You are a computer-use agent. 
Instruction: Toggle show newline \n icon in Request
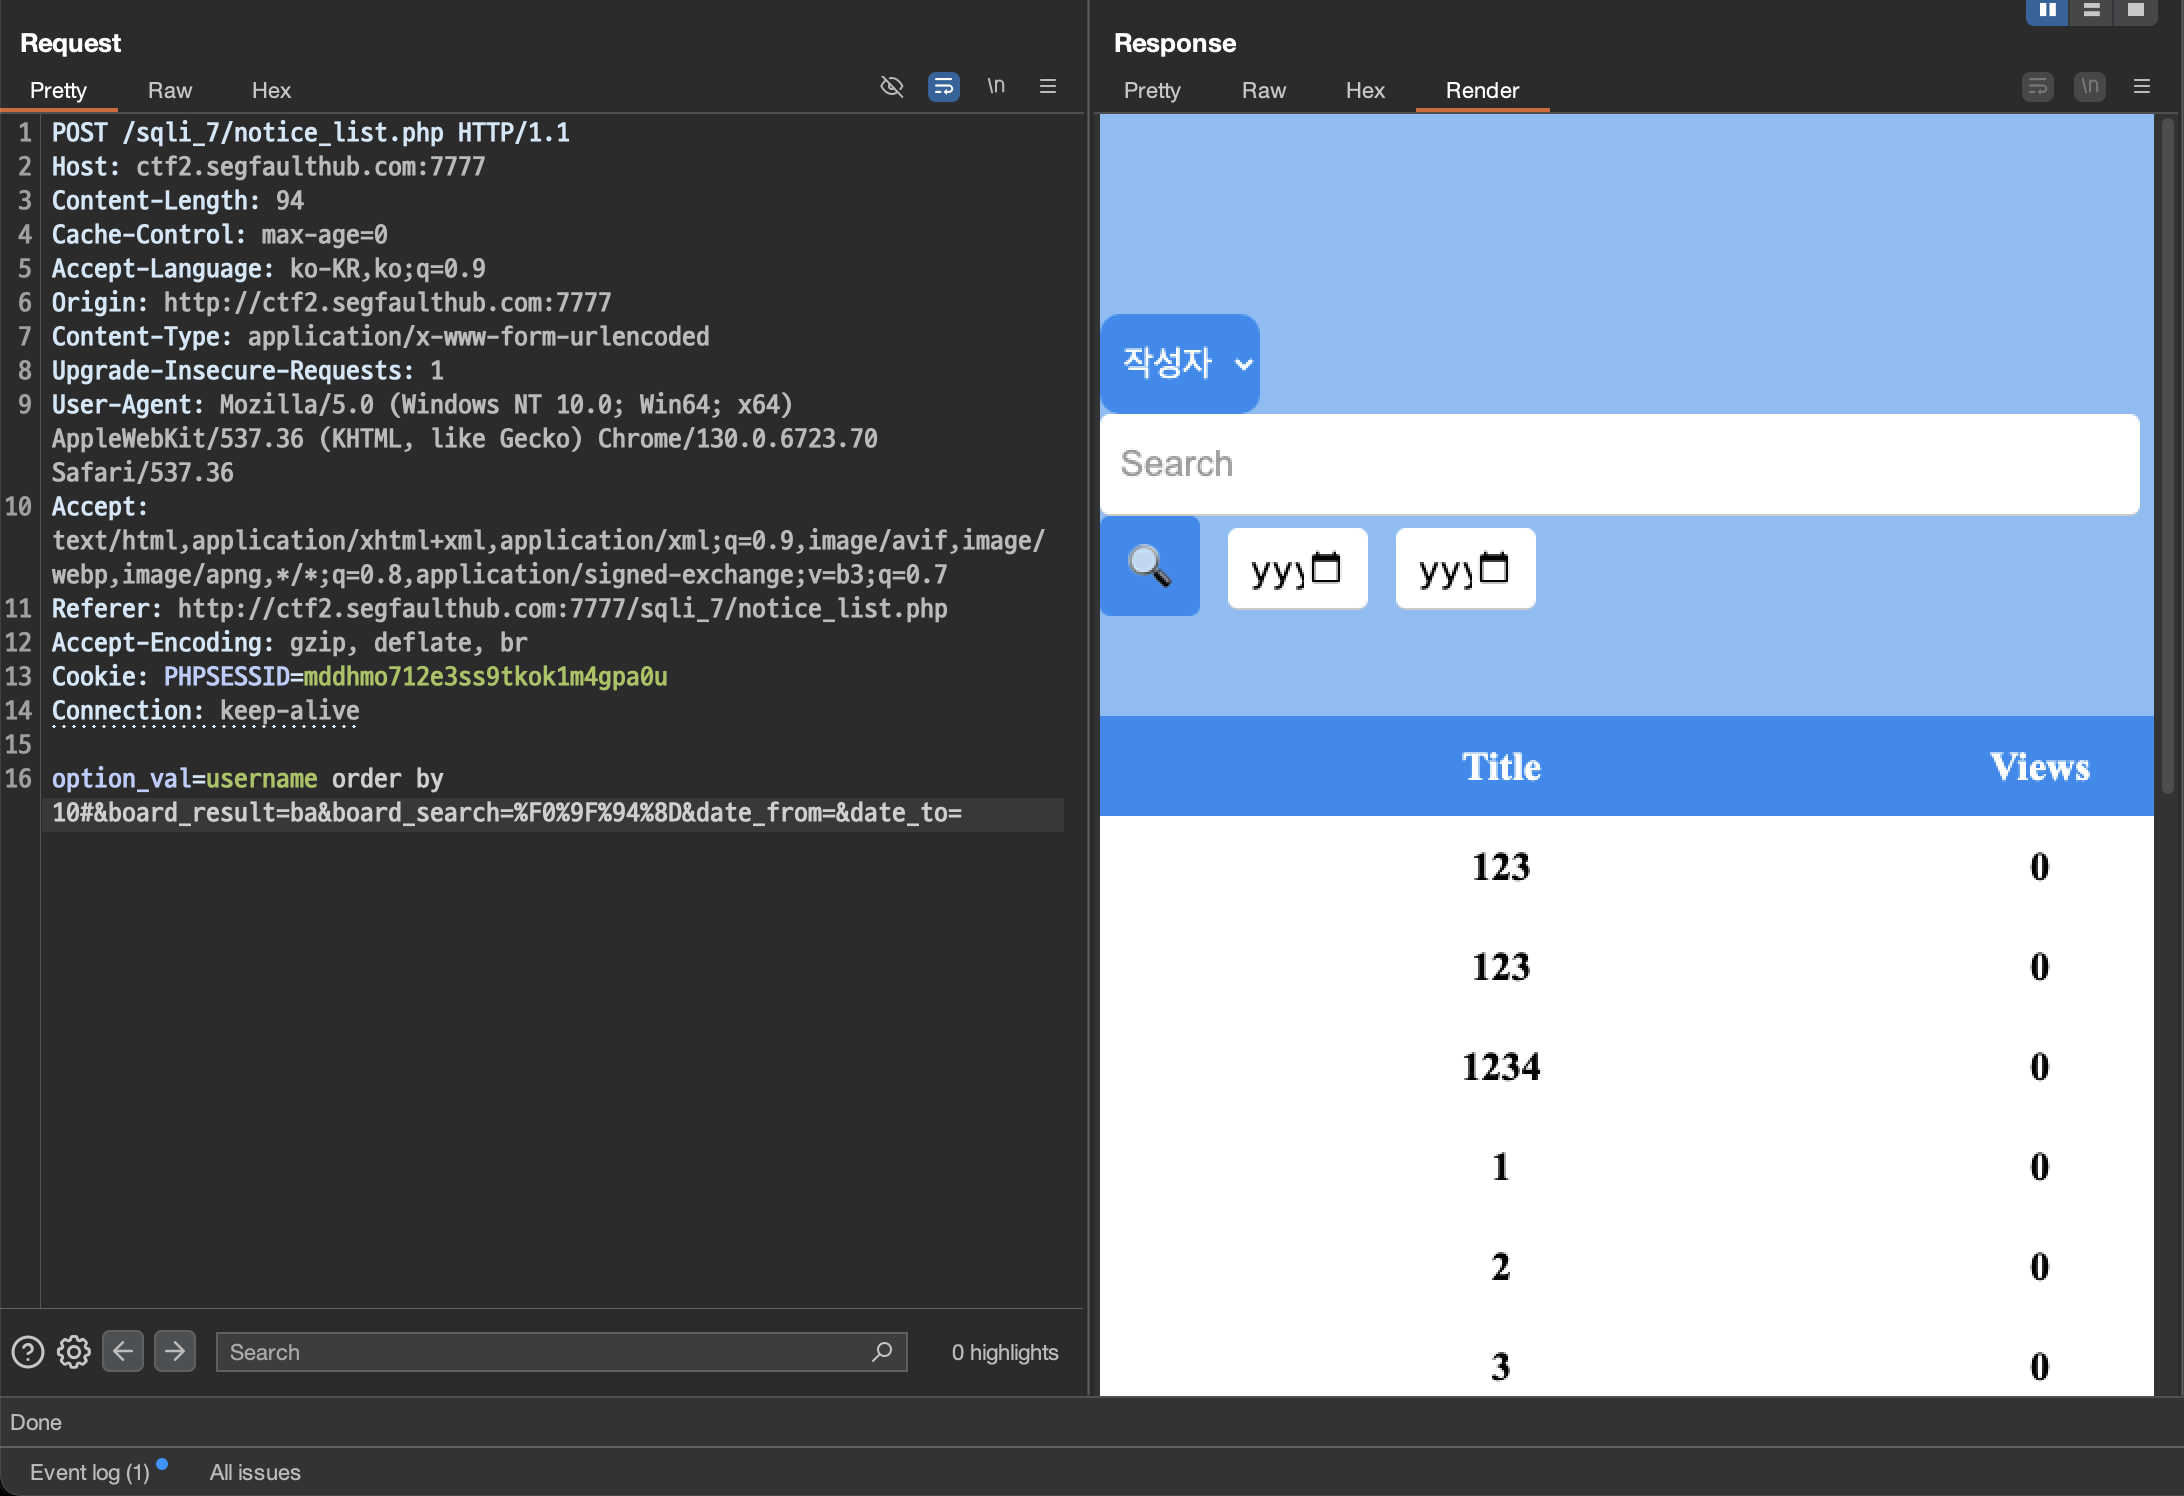tap(996, 87)
